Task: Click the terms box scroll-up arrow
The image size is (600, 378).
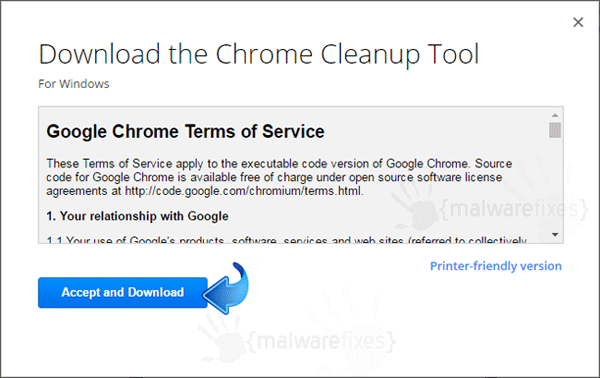Action: (555, 115)
